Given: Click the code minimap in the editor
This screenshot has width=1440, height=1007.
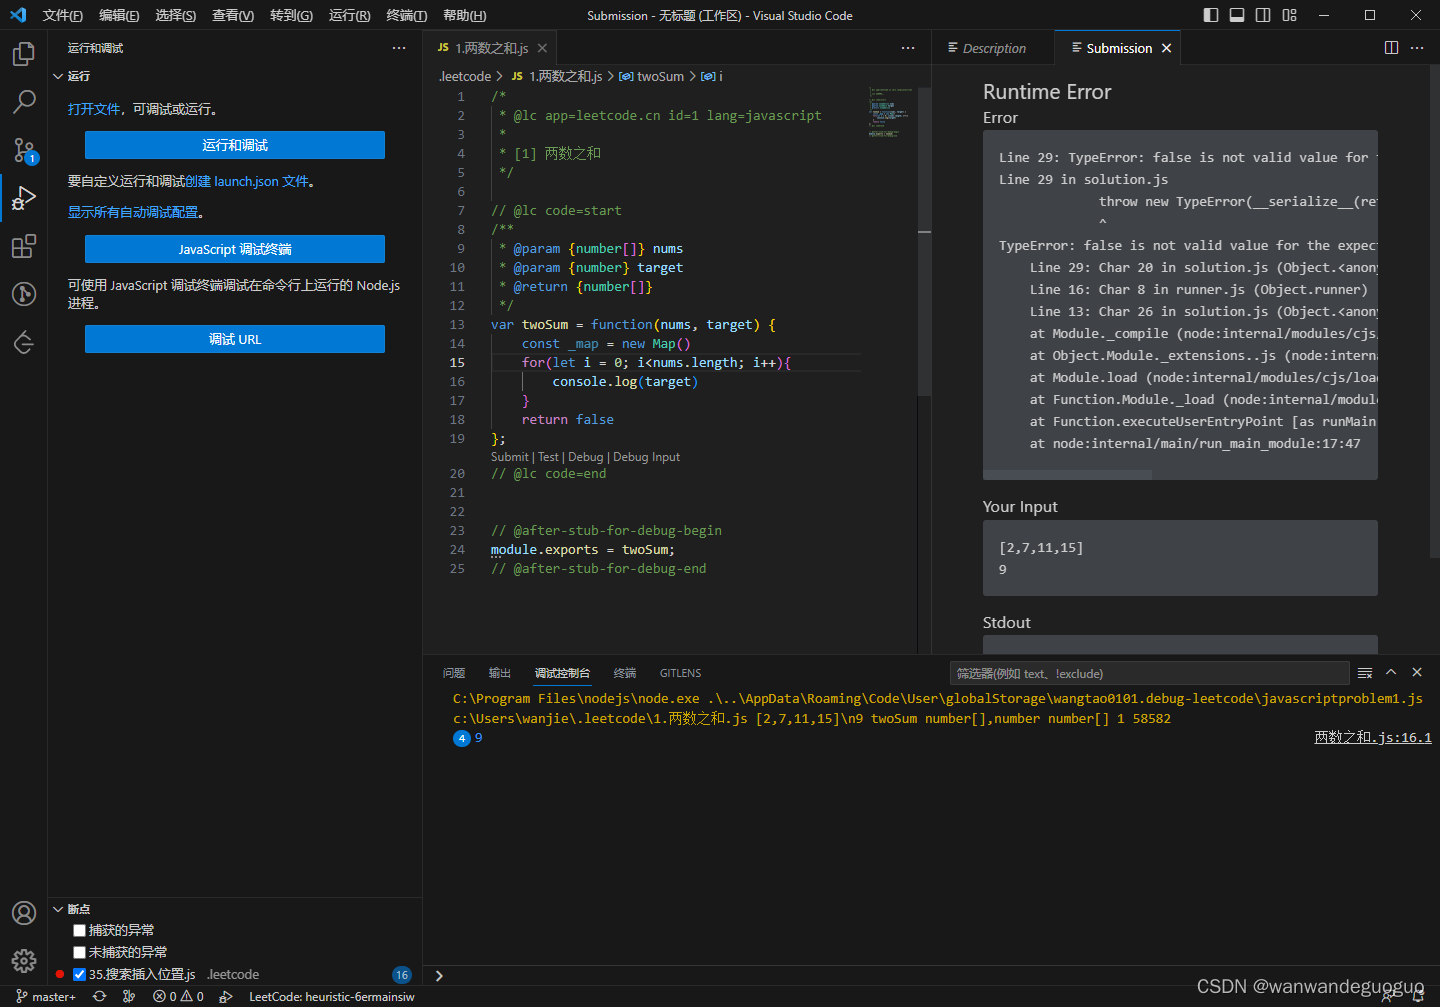Looking at the screenshot, I should [891, 112].
